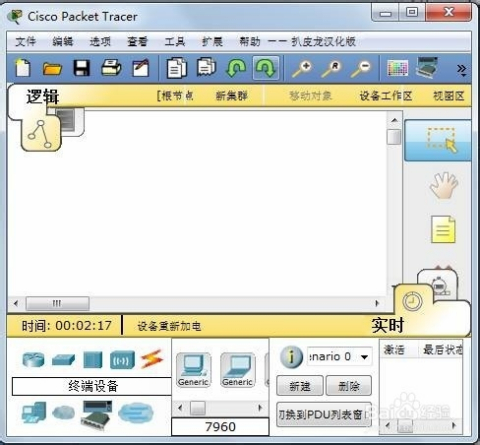Select the Switches device category icon
The image size is (480, 445).
[63, 360]
